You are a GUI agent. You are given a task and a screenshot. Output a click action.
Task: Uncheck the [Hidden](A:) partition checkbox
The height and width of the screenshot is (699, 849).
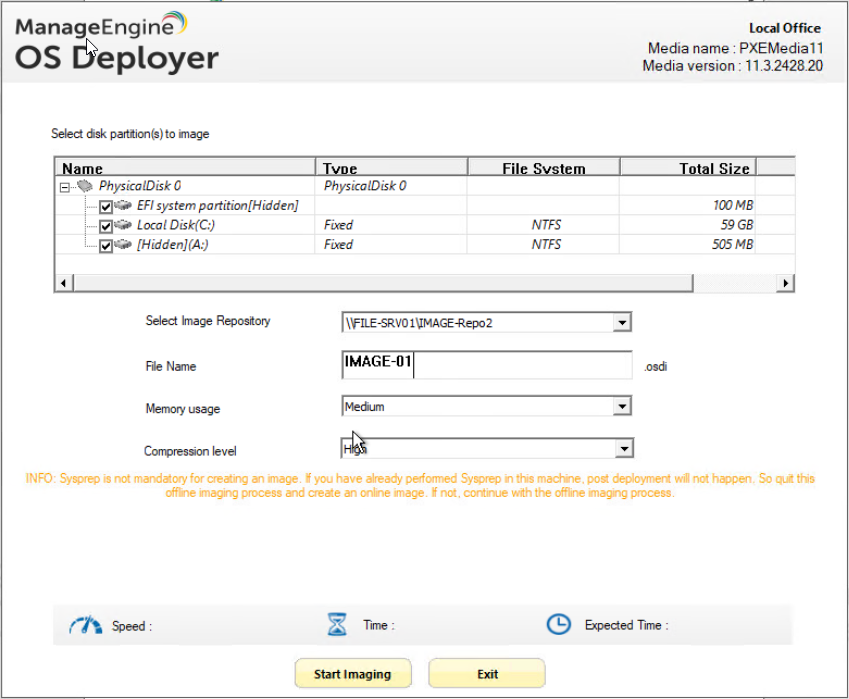106,245
